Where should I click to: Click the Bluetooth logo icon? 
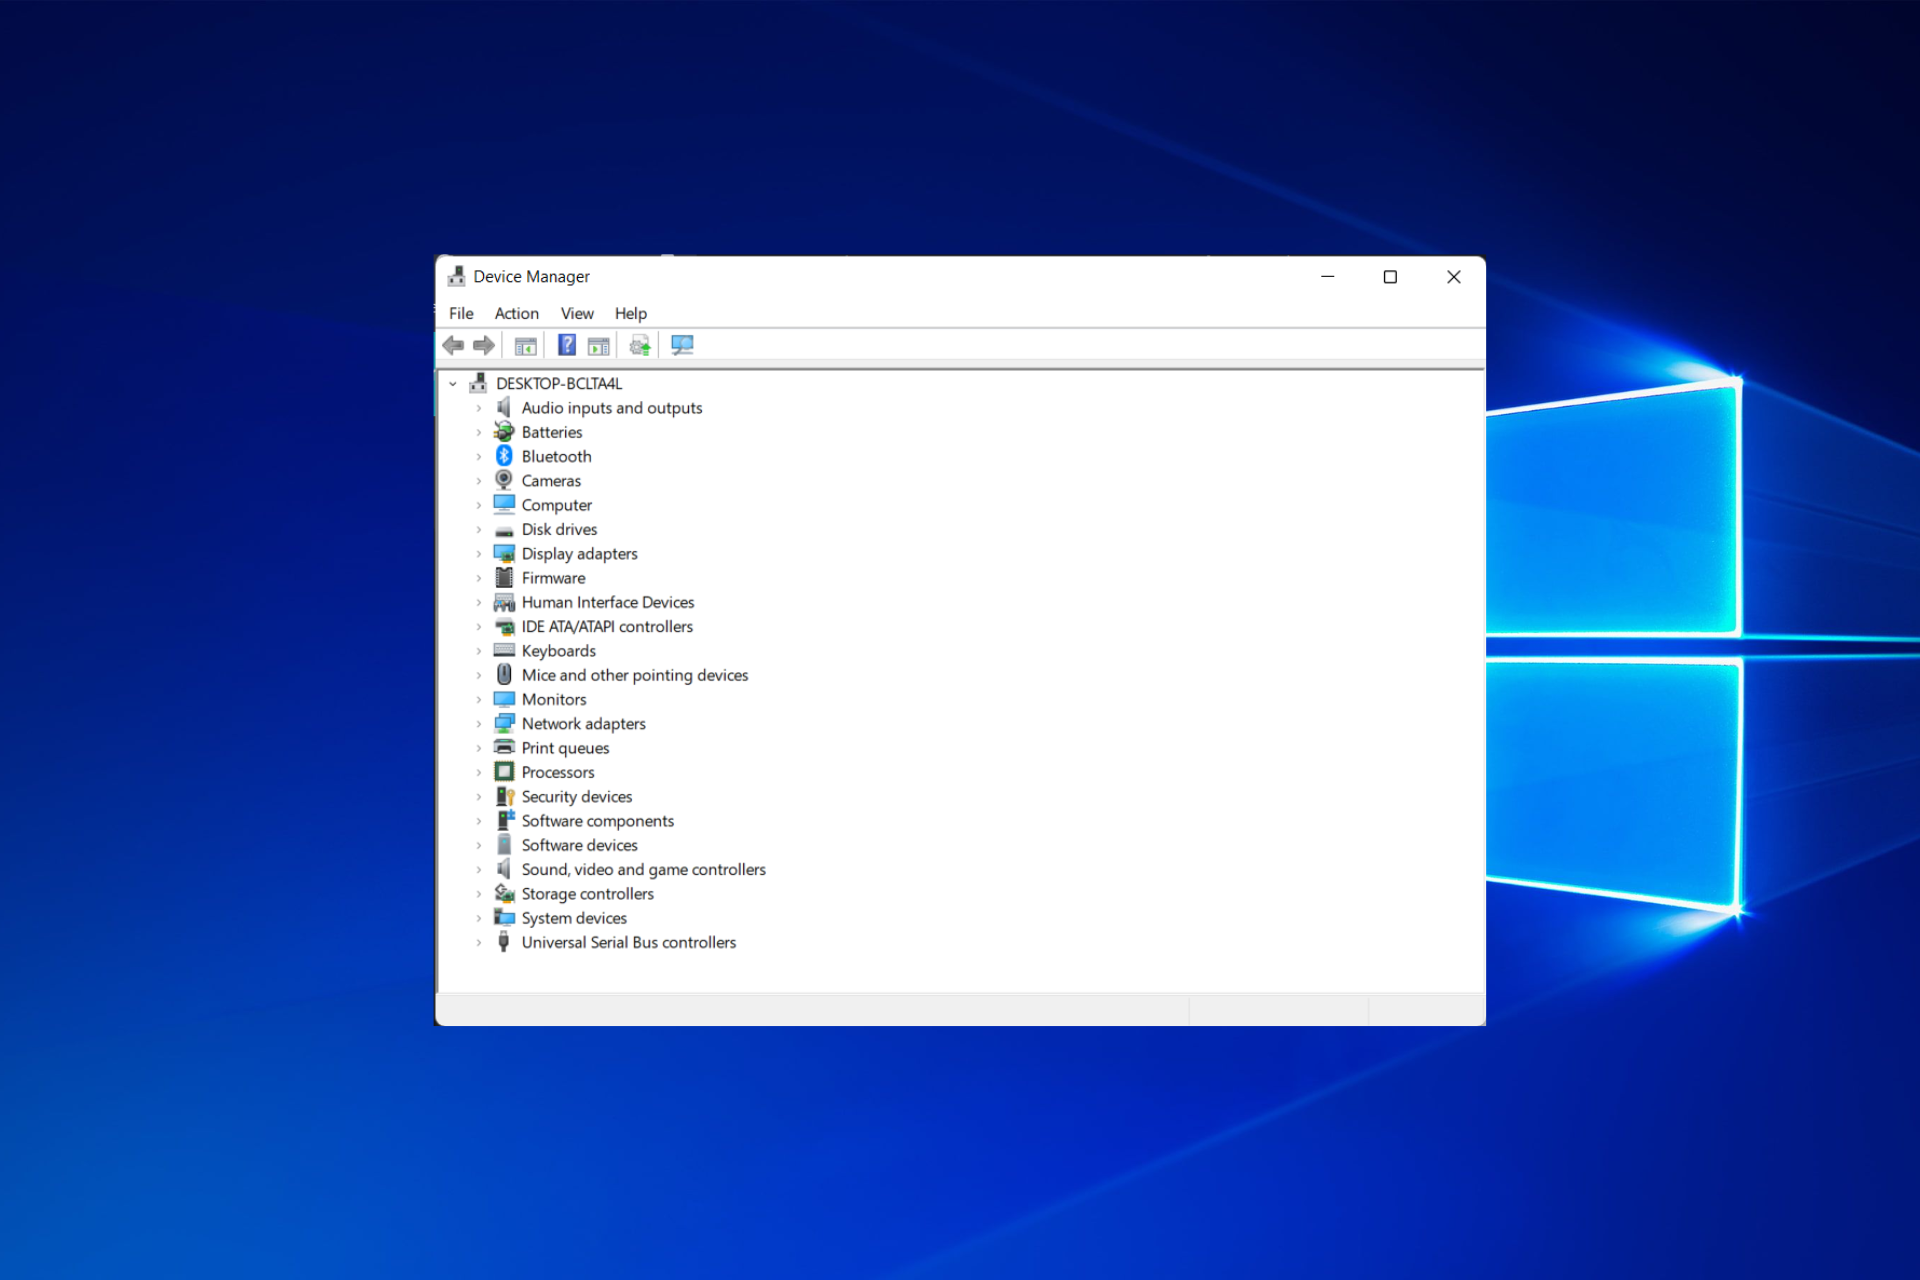tap(504, 456)
